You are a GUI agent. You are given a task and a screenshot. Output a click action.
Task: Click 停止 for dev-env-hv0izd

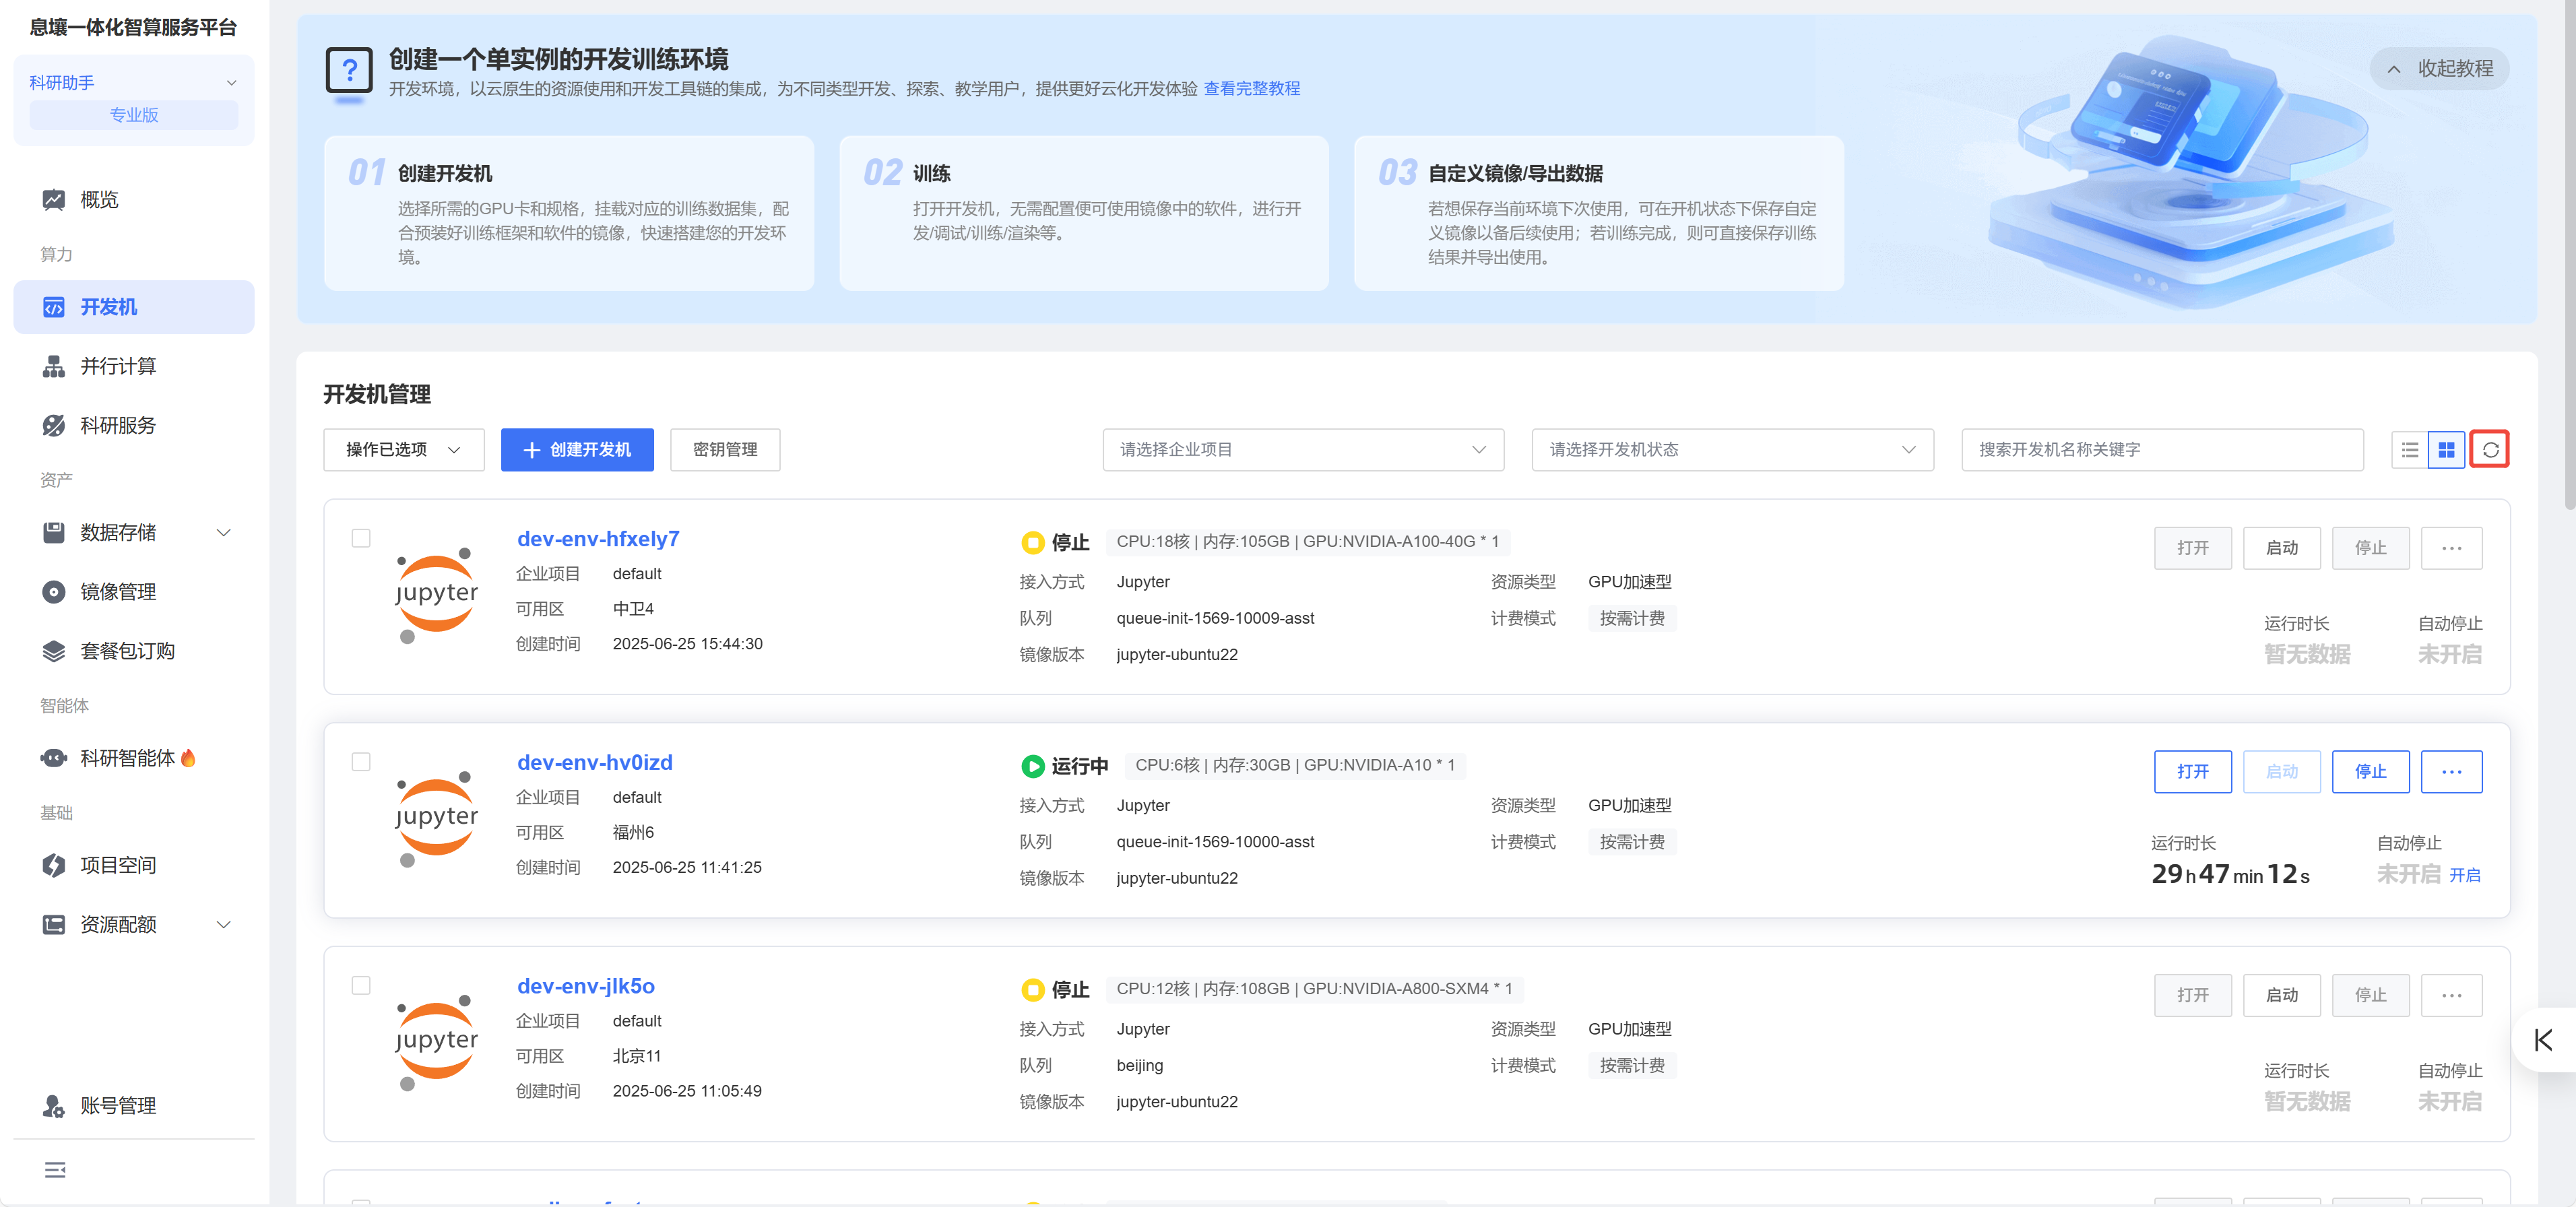click(2370, 772)
